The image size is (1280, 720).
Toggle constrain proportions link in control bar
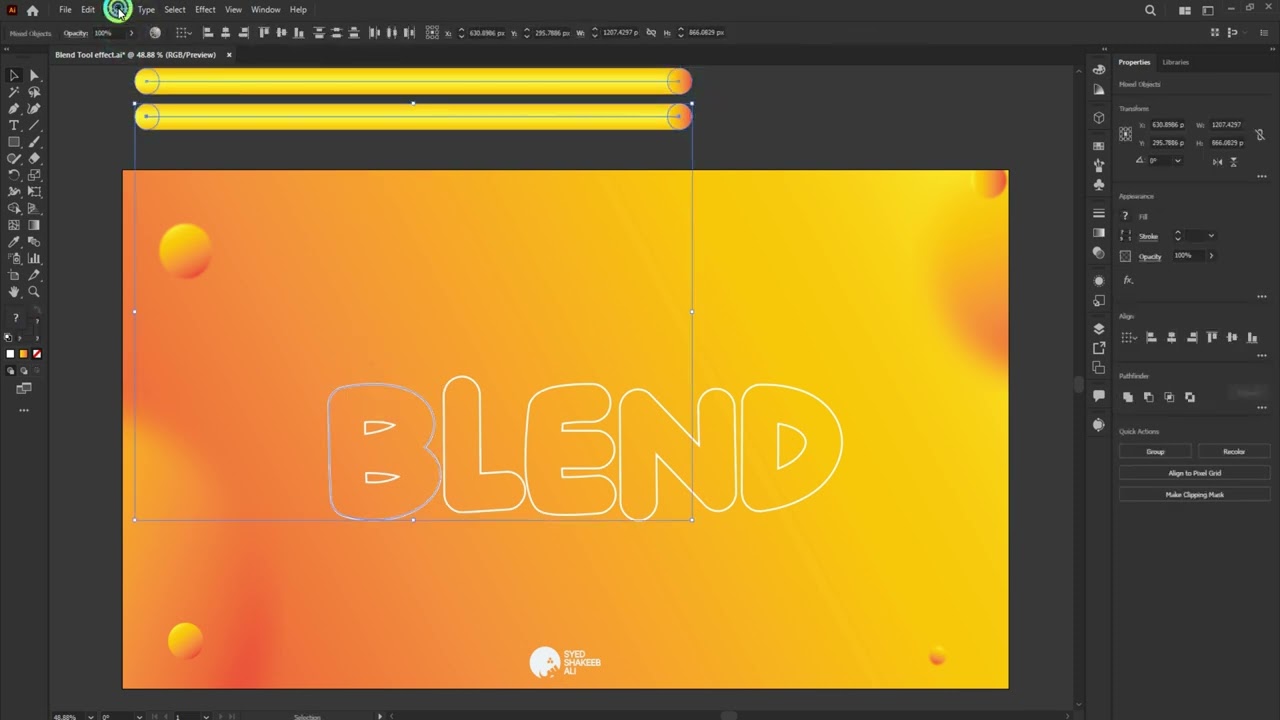pos(652,33)
